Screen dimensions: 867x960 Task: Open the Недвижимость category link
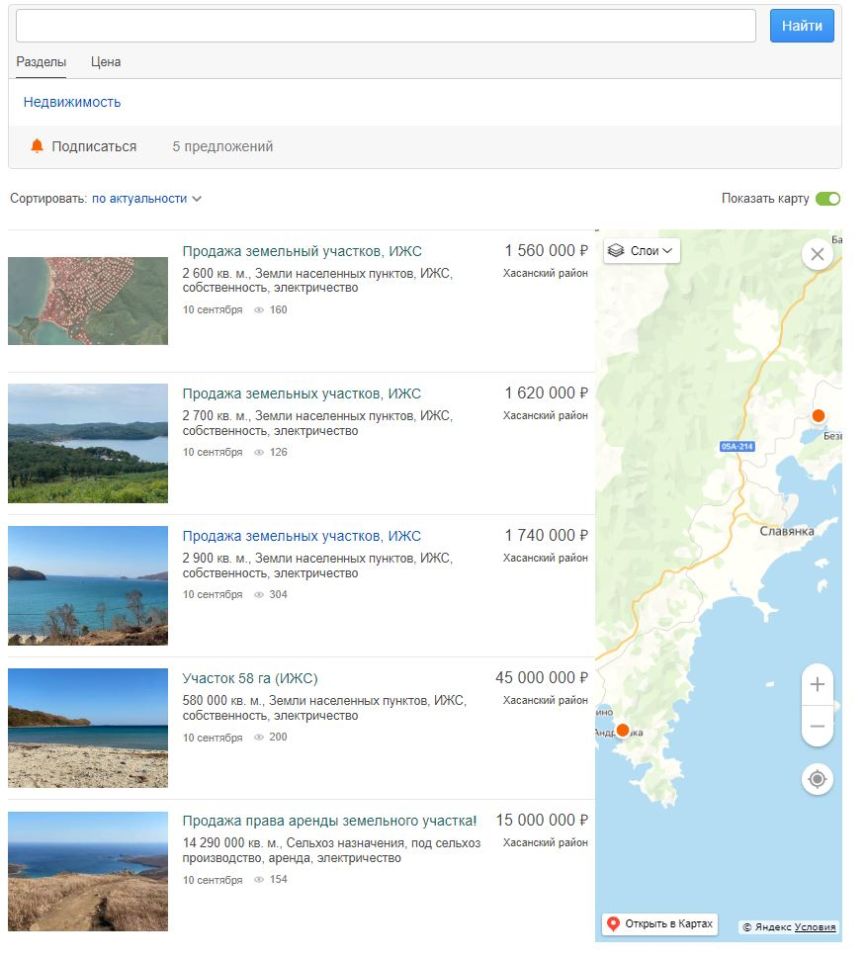point(72,102)
